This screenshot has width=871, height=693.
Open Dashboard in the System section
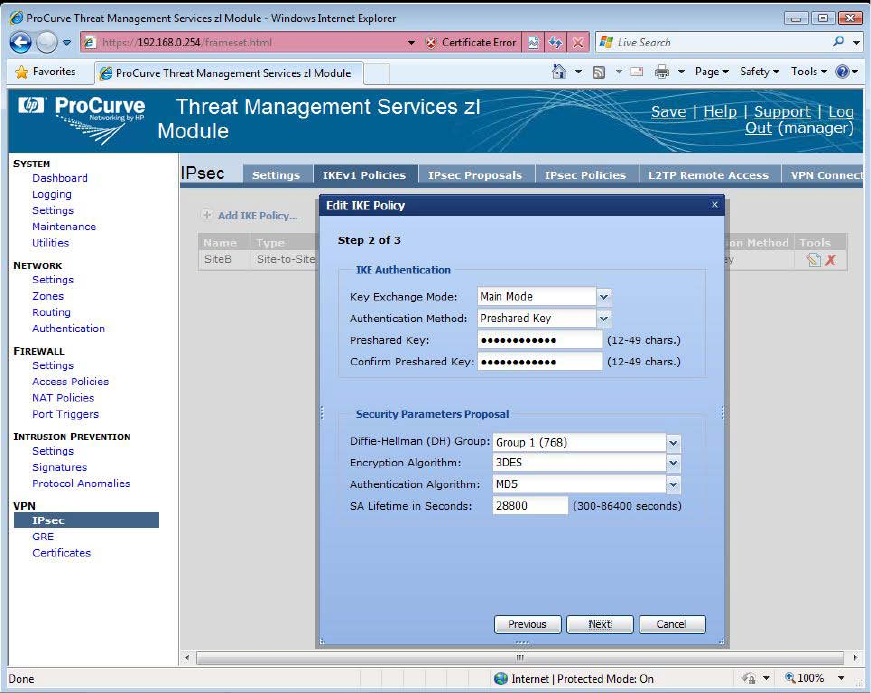click(x=60, y=178)
